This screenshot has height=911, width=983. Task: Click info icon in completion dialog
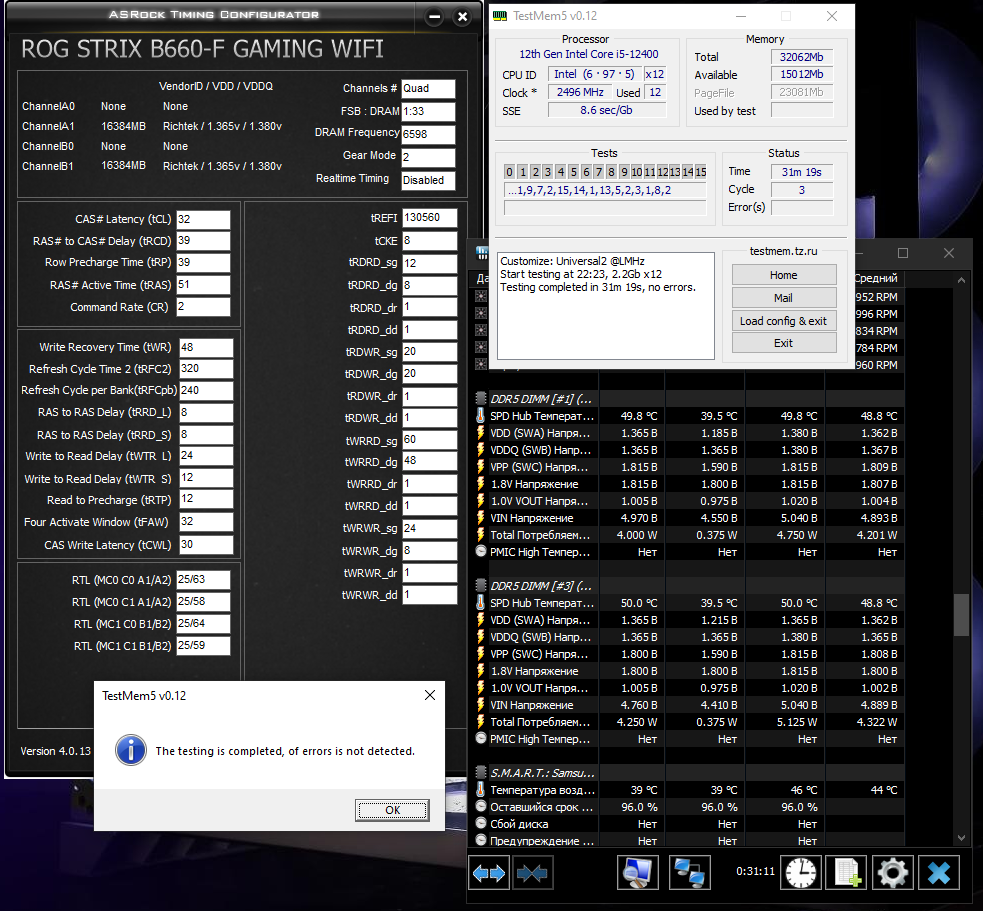130,750
